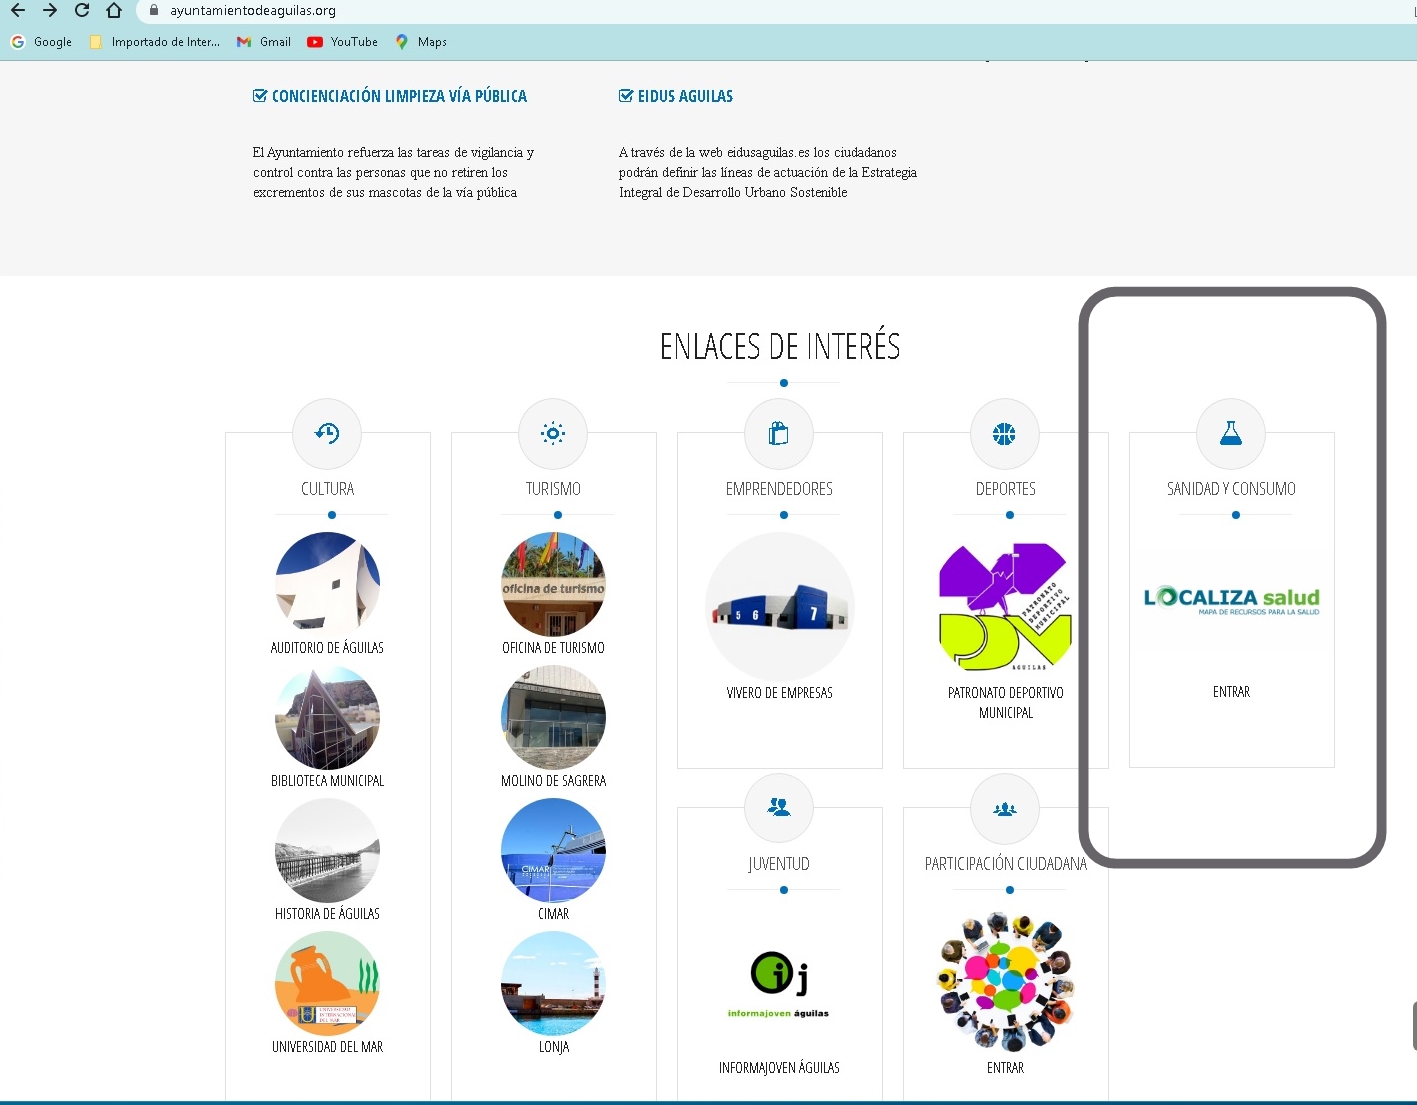Select the Cultura clock icon

coord(327,433)
